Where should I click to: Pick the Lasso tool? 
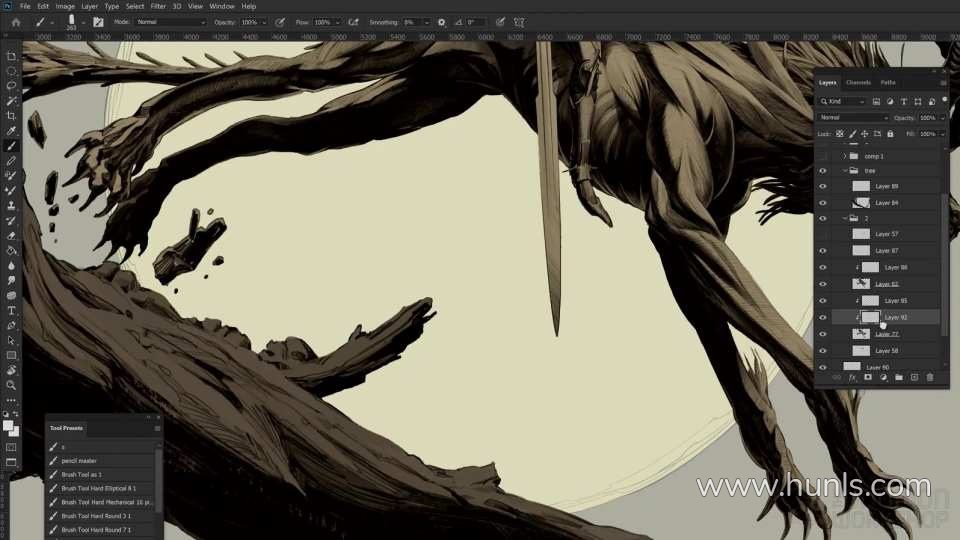click(x=12, y=86)
